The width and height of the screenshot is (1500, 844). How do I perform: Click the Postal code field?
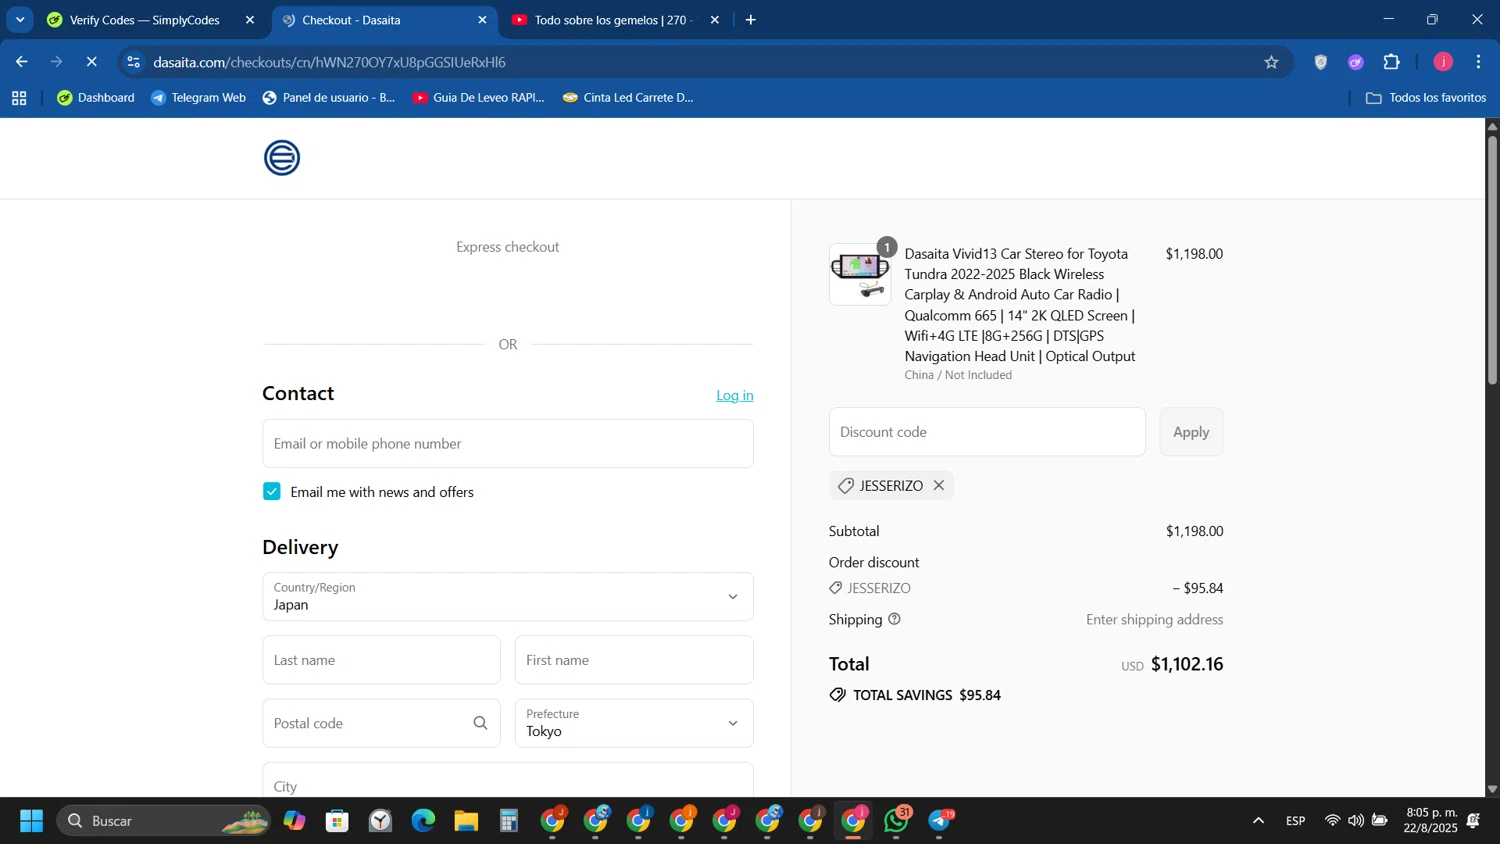click(x=381, y=723)
